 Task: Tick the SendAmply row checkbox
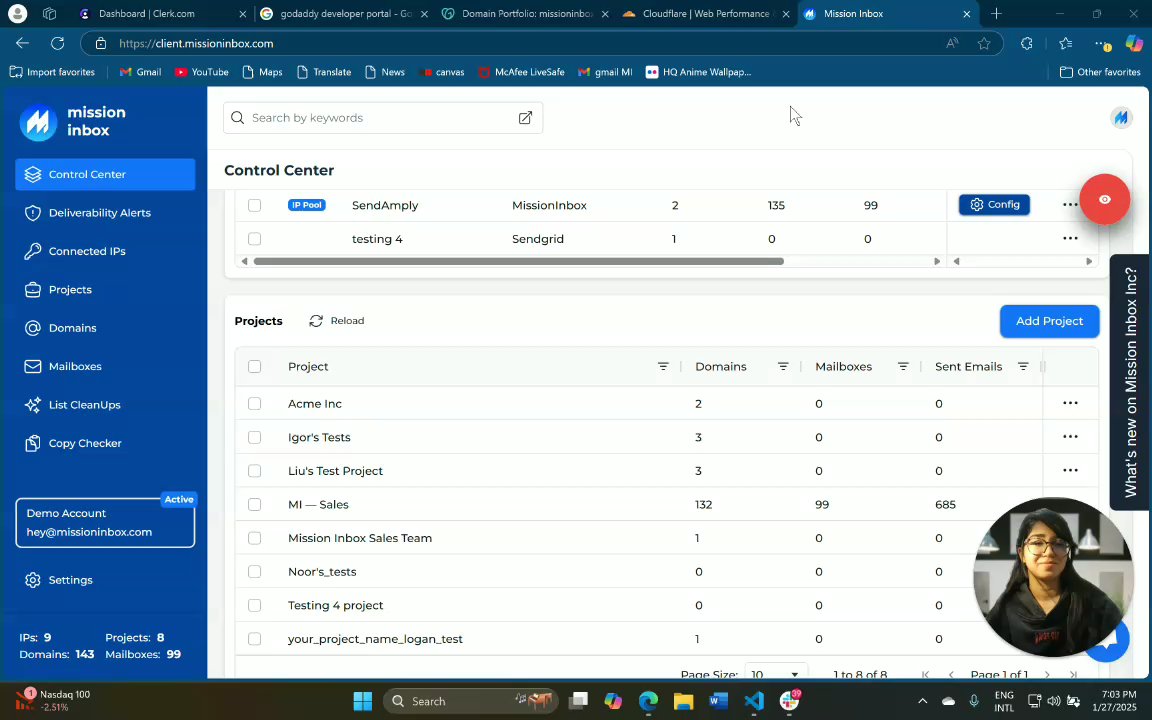pos(254,205)
